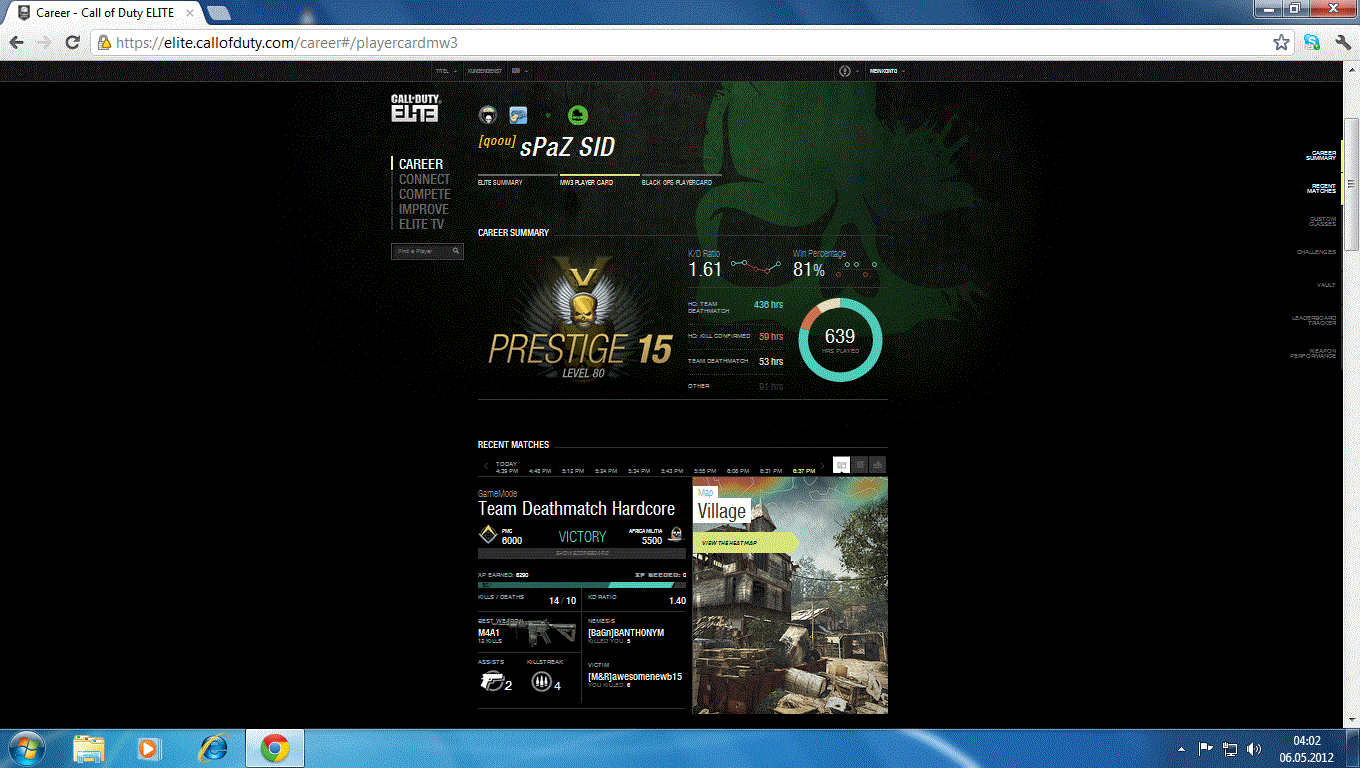
Task: Click the green circular badge above player name
Action: (x=578, y=116)
